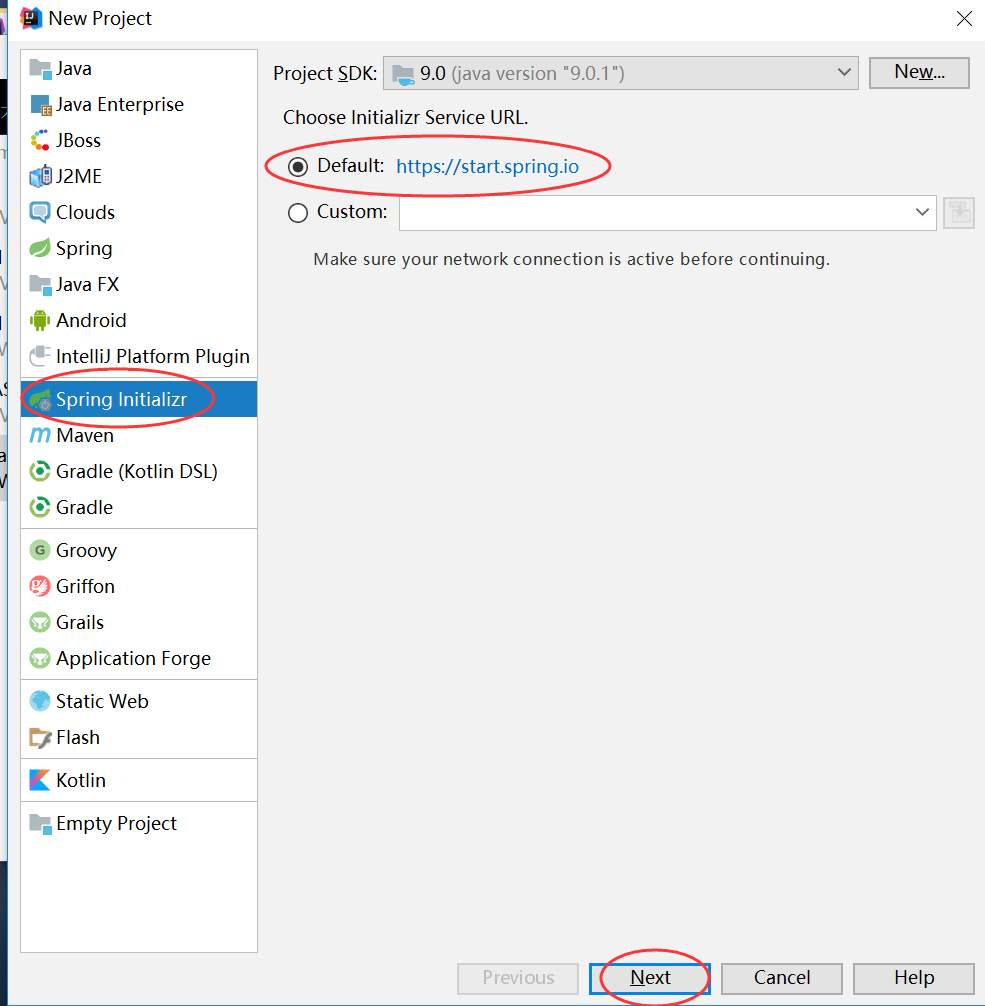
Task: Choose Java Enterprise project type label
Action: (x=120, y=105)
